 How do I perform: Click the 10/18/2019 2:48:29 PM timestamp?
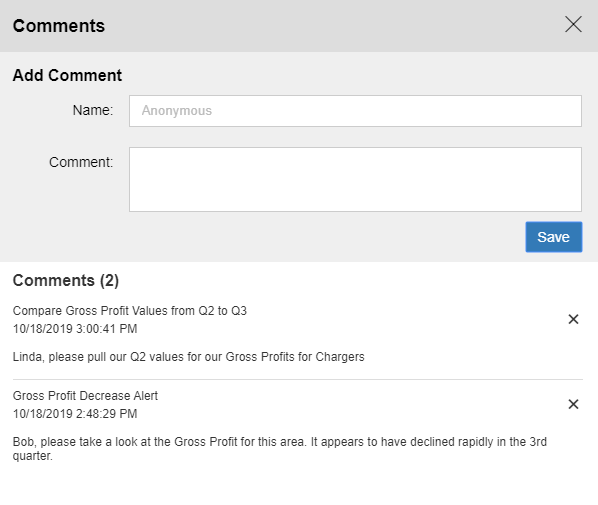coord(75,414)
